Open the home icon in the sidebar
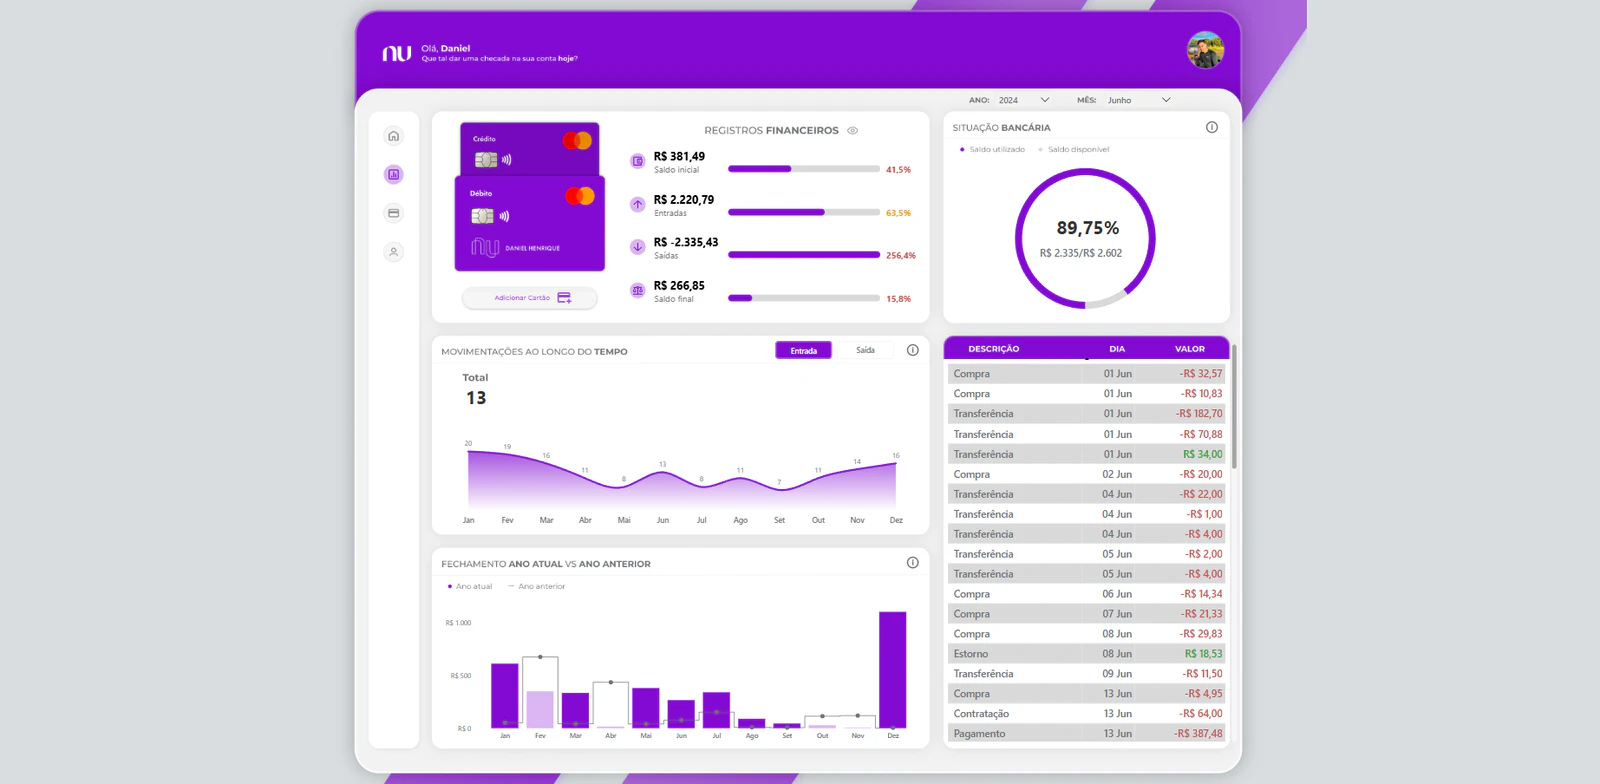The height and width of the screenshot is (784, 1600). point(394,136)
